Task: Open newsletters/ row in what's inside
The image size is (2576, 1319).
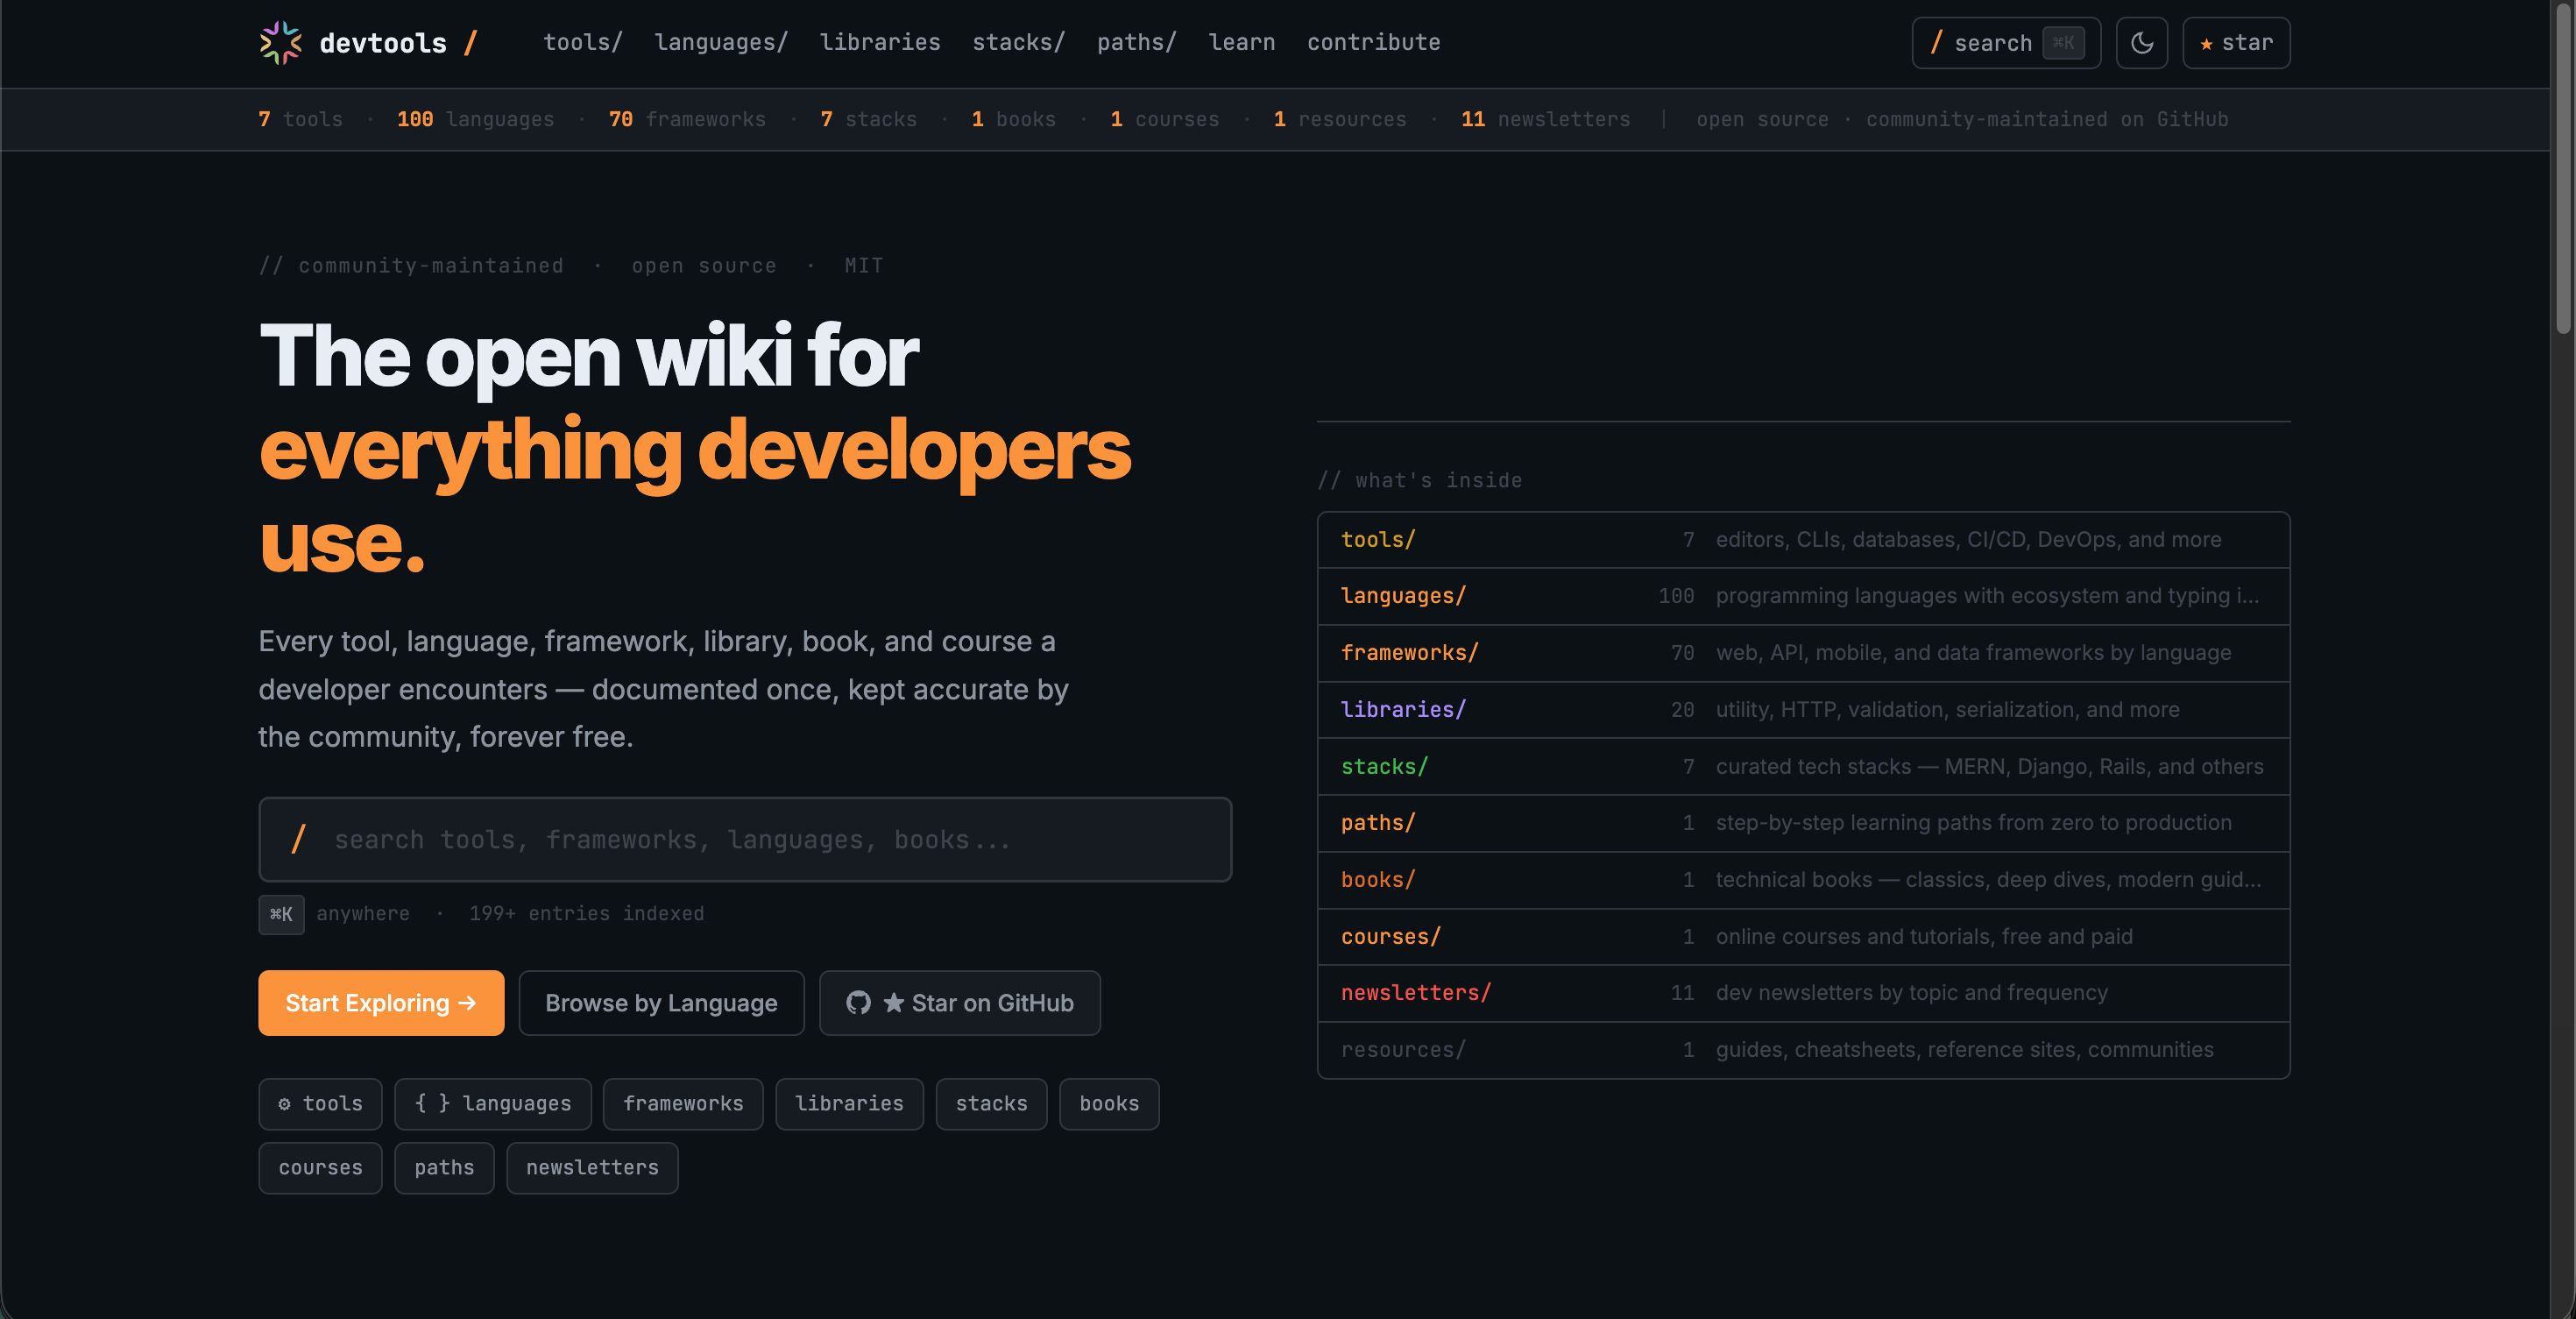Action: [1803, 993]
